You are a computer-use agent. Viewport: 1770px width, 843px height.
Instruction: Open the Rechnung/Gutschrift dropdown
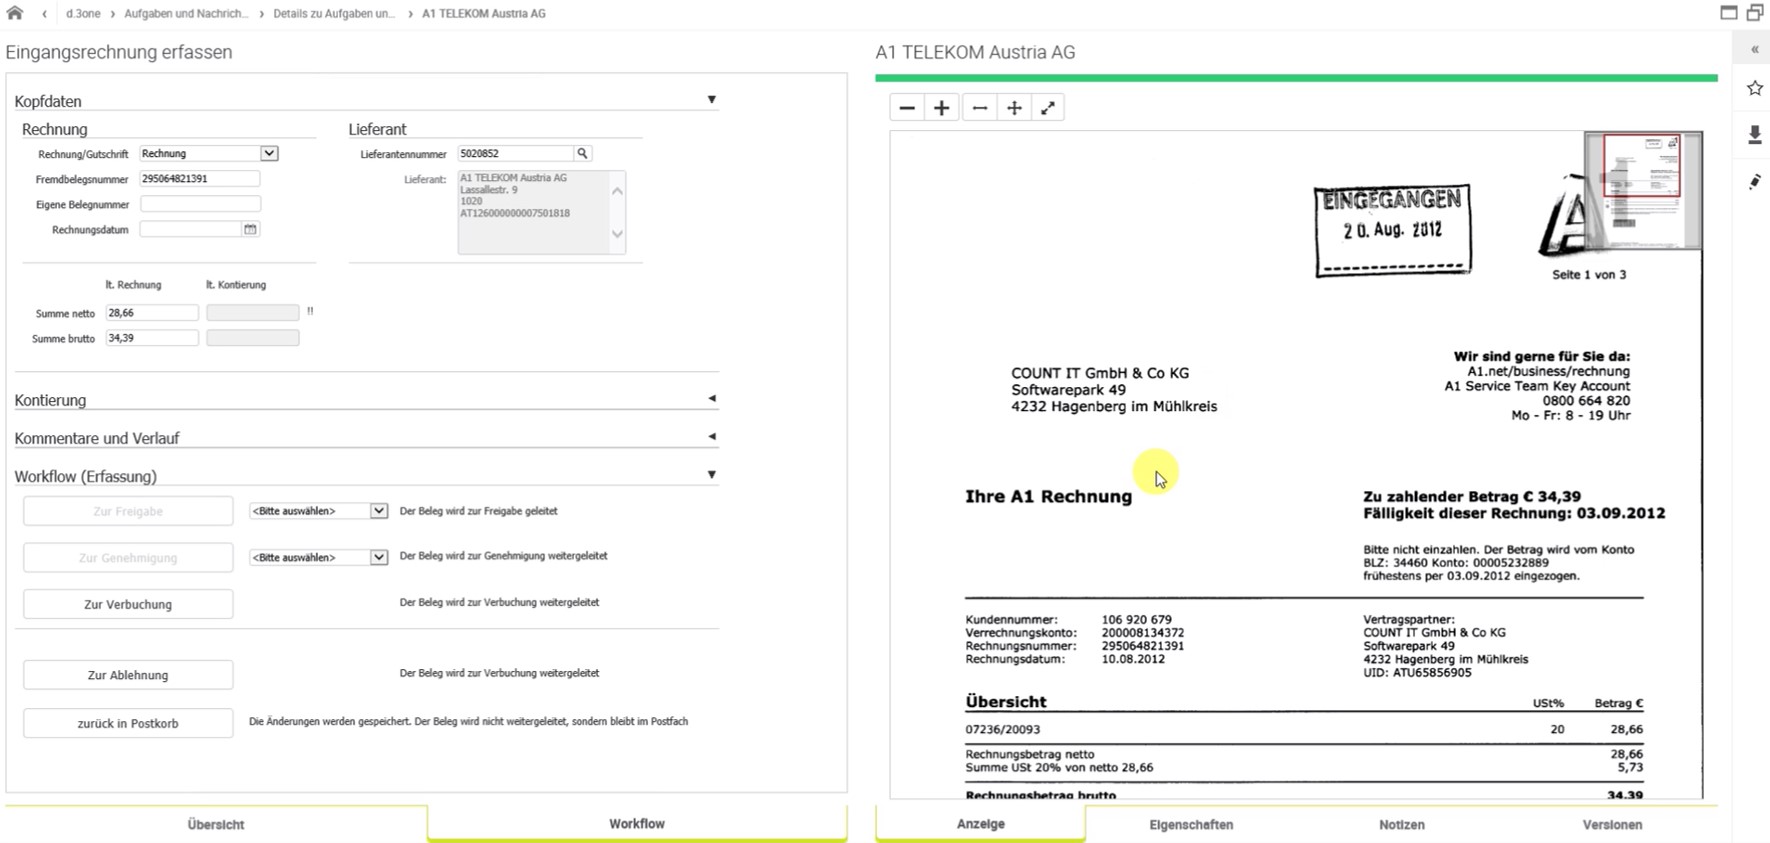click(x=269, y=153)
